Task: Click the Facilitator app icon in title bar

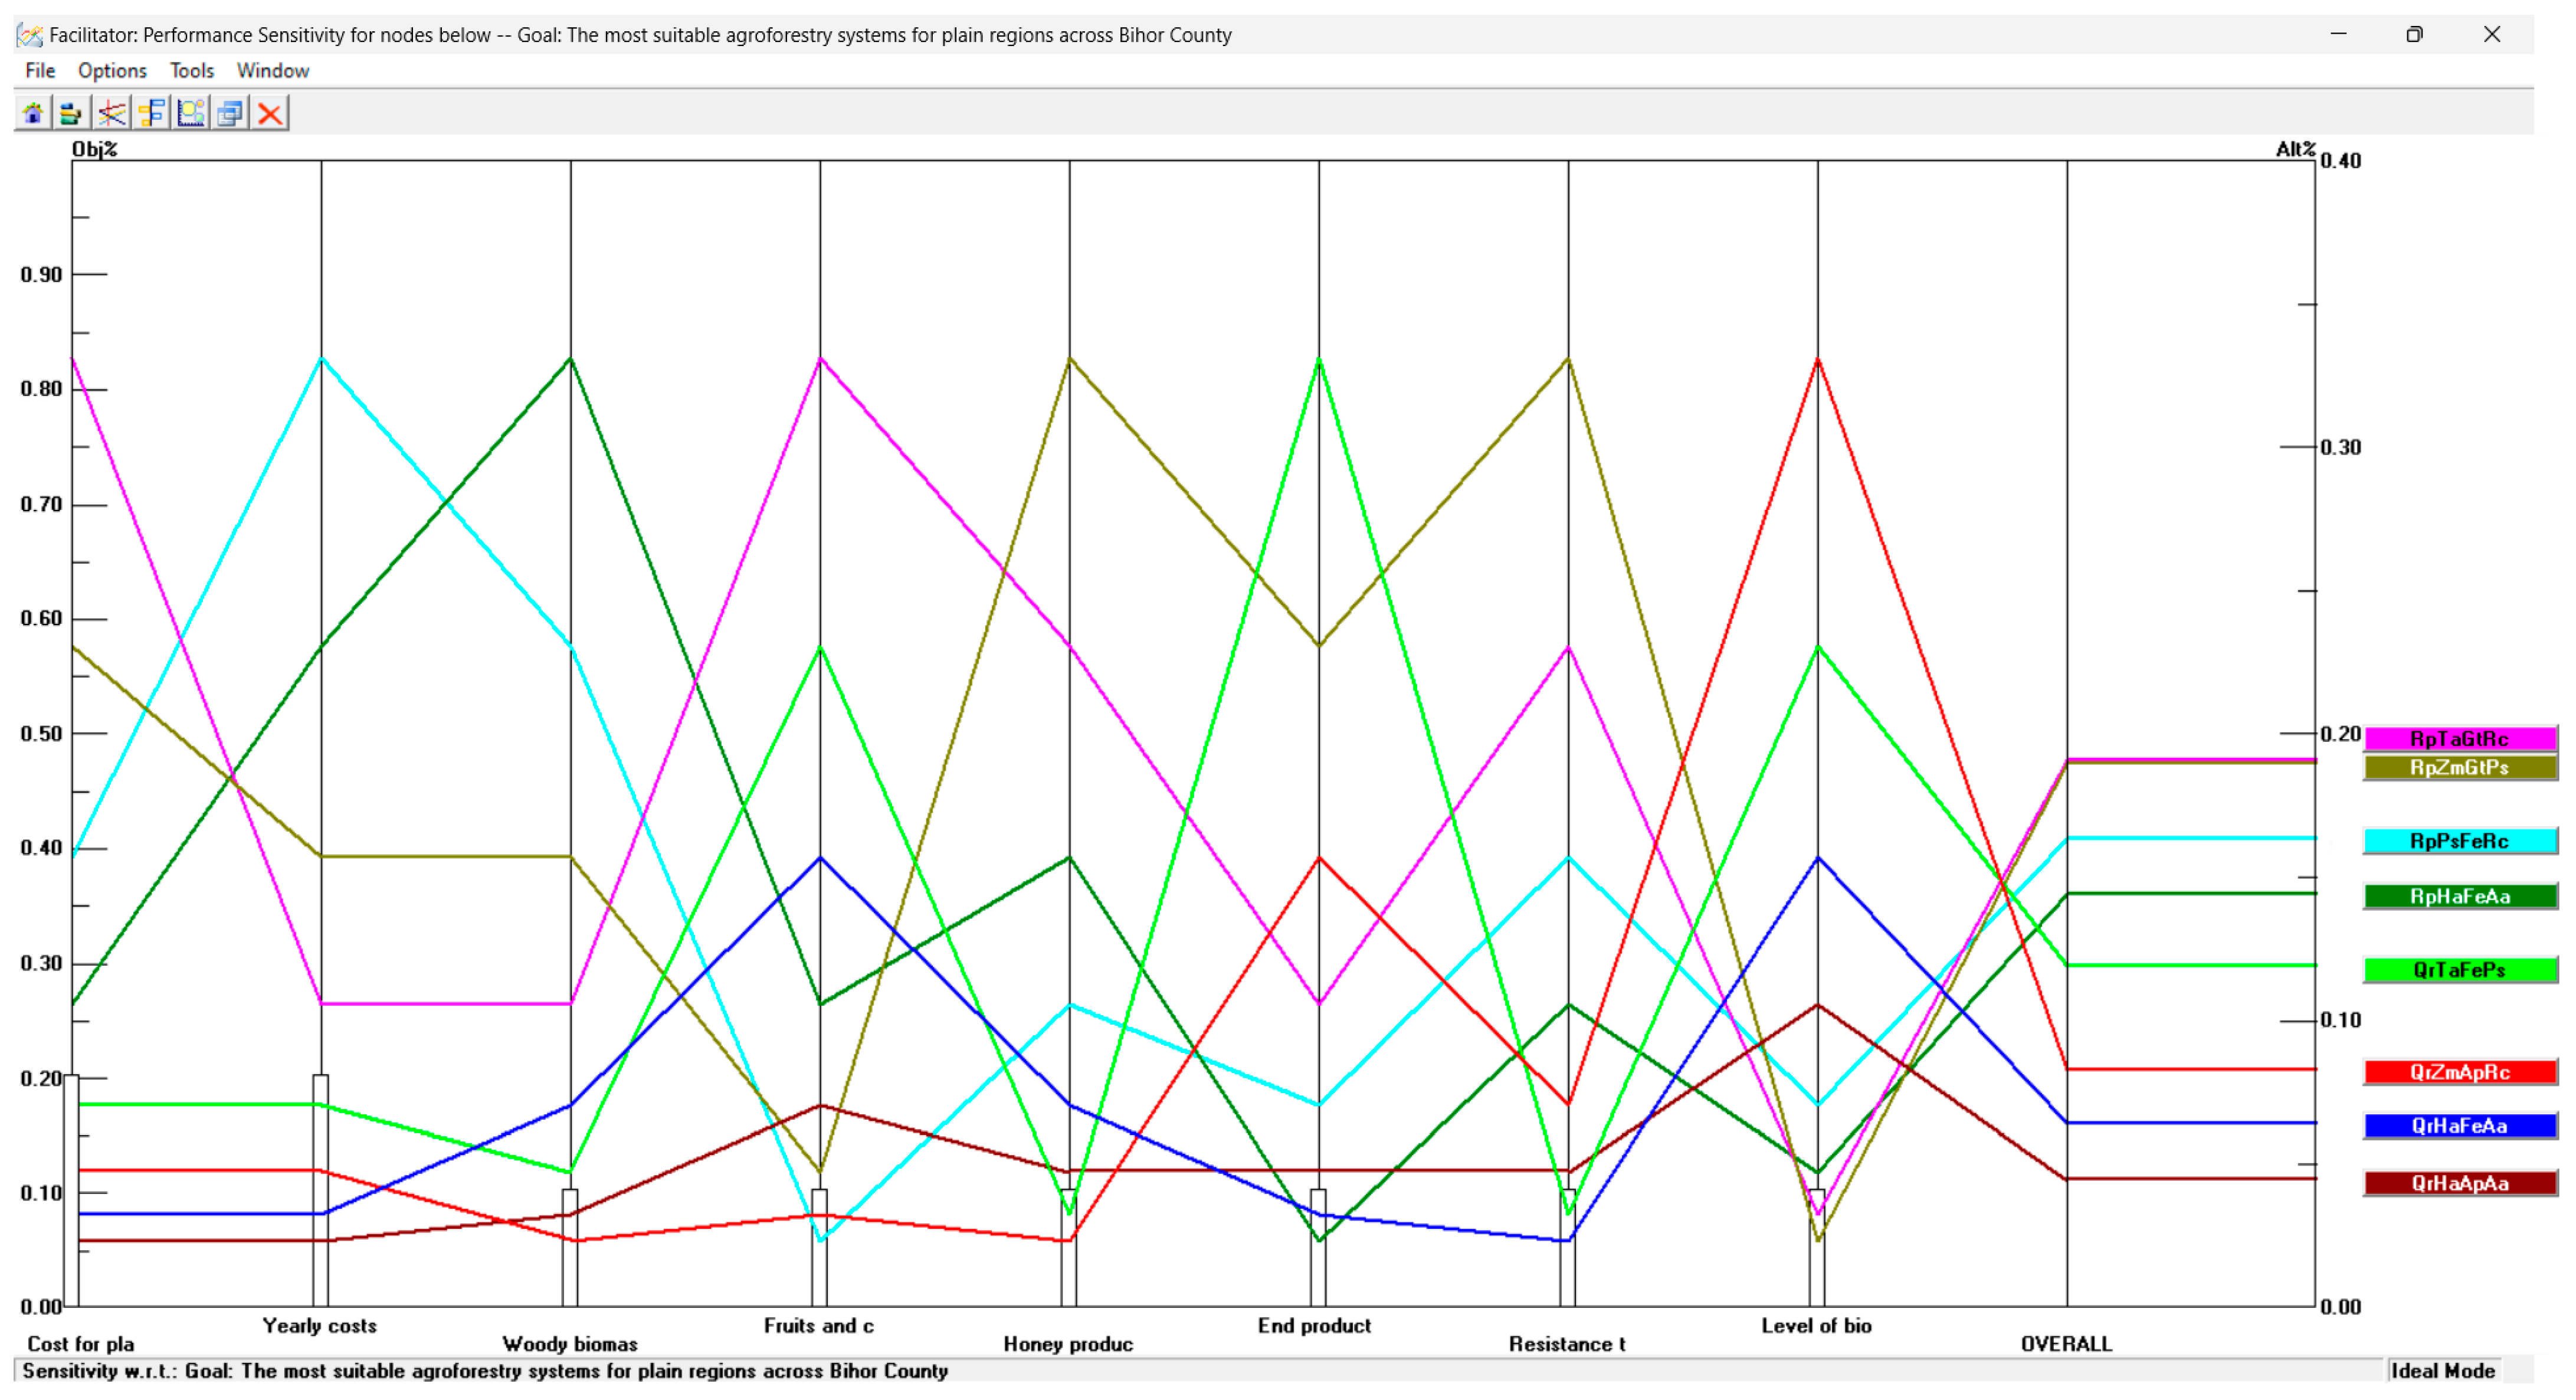Action: [x=30, y=35]
